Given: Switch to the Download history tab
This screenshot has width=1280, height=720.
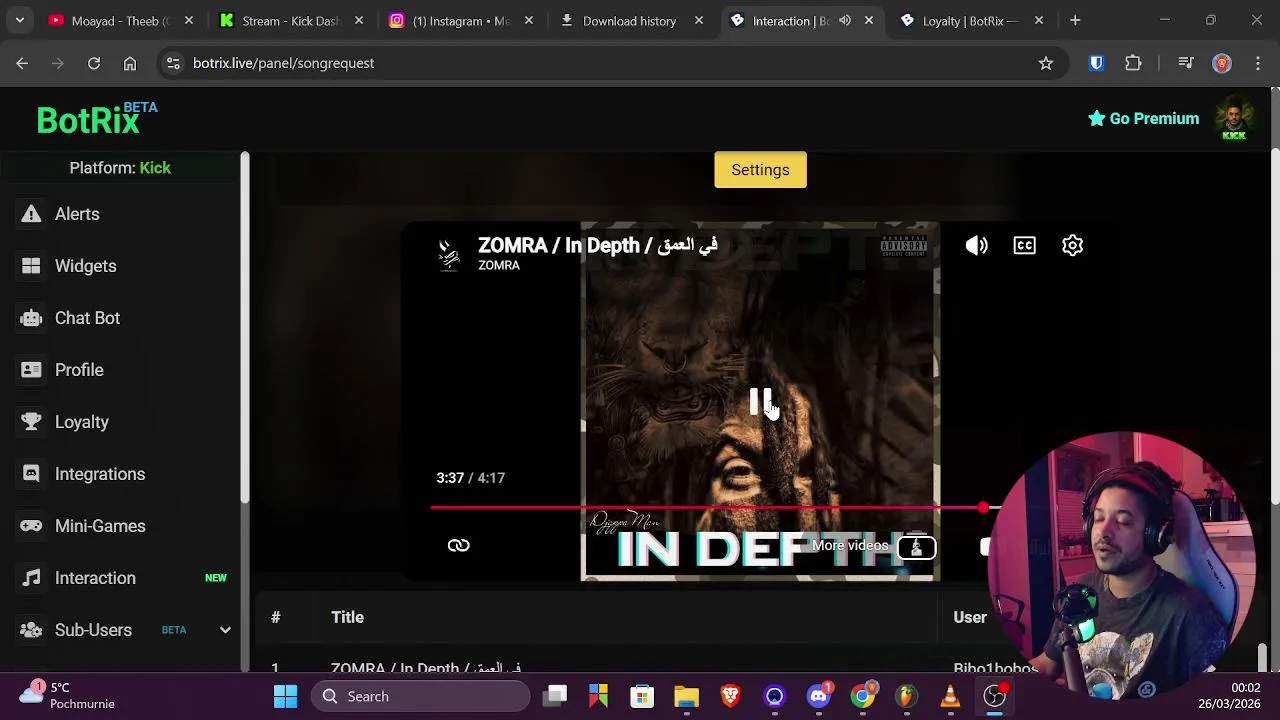Looking at the screenshot, I should tap(630, 20).
